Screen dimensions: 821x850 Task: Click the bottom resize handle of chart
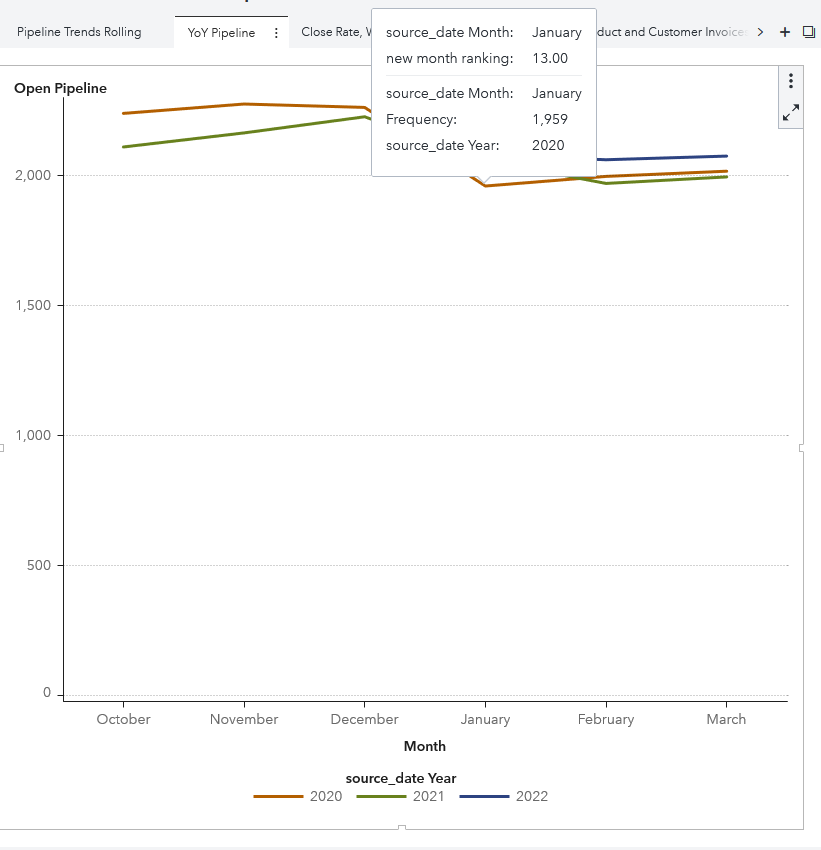tap(401, 828)
